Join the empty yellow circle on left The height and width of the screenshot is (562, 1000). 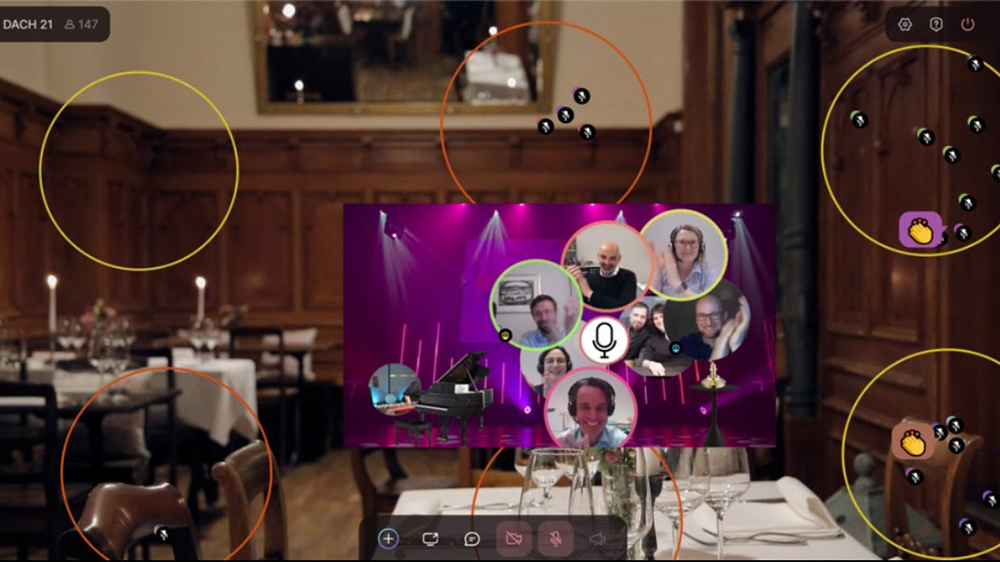[138, 172]
